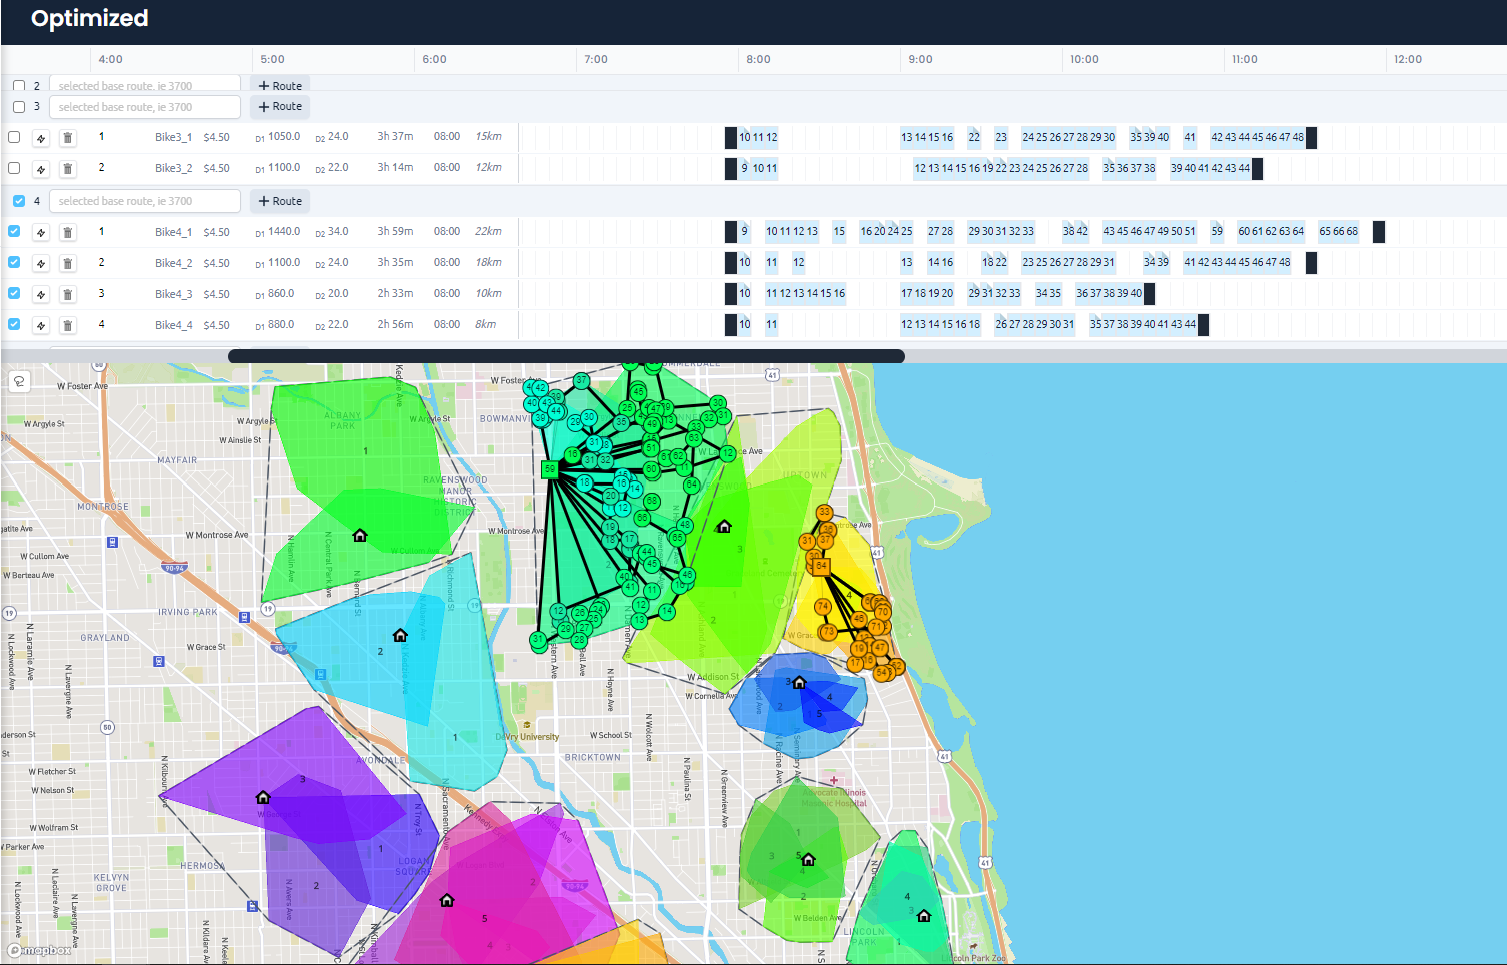
Task: Uncheck the group 4 checkbox
Action: 19,201
